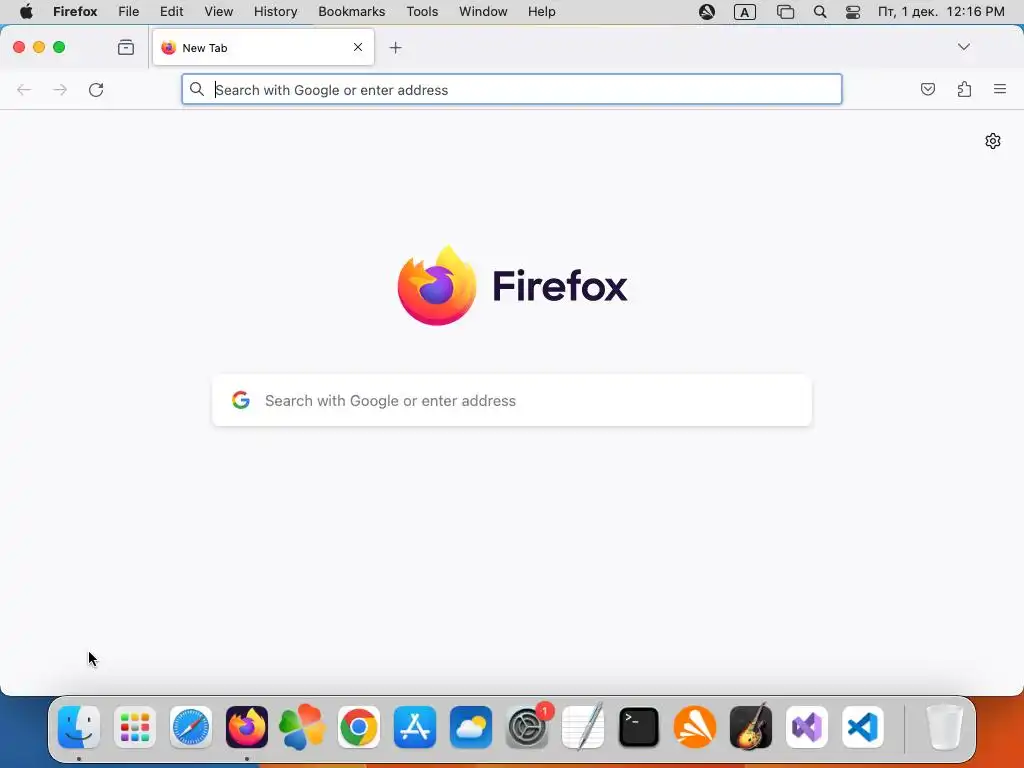Open Firefox View from the tab bar
1024x768 pixels.
[126, 48]
